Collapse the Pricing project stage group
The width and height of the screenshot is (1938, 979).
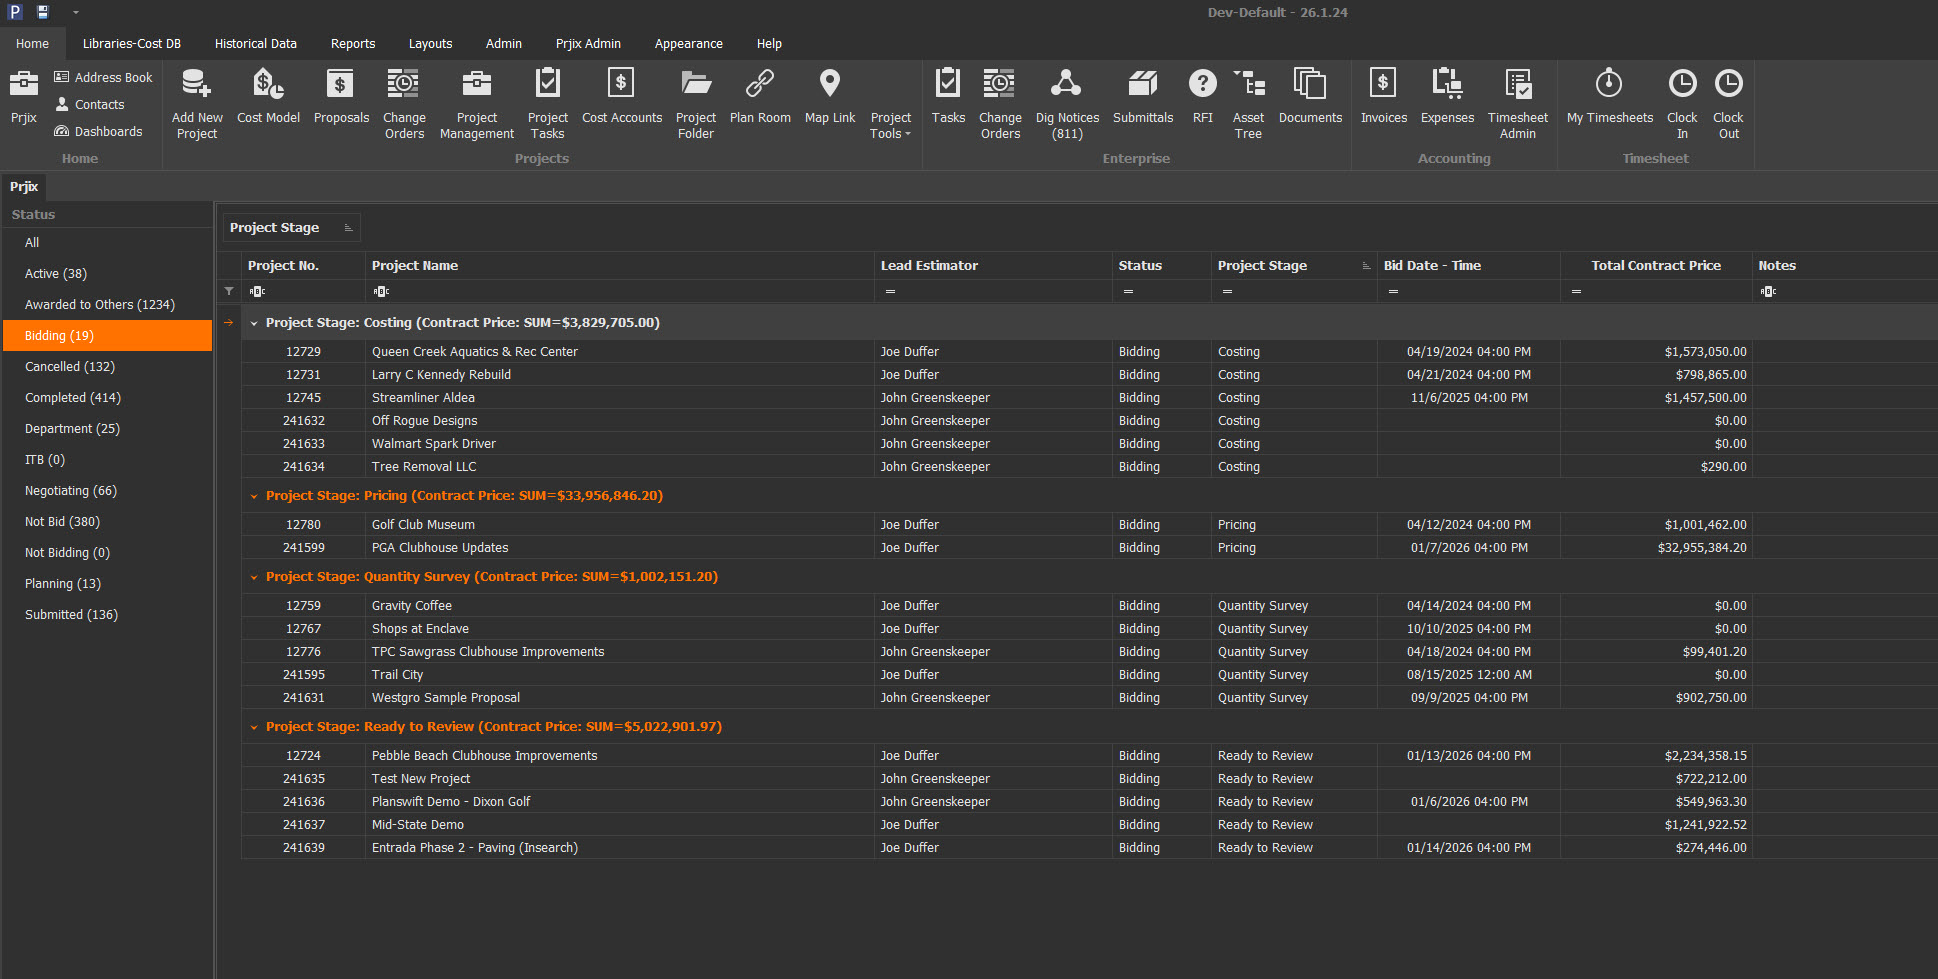click(254, 496)
